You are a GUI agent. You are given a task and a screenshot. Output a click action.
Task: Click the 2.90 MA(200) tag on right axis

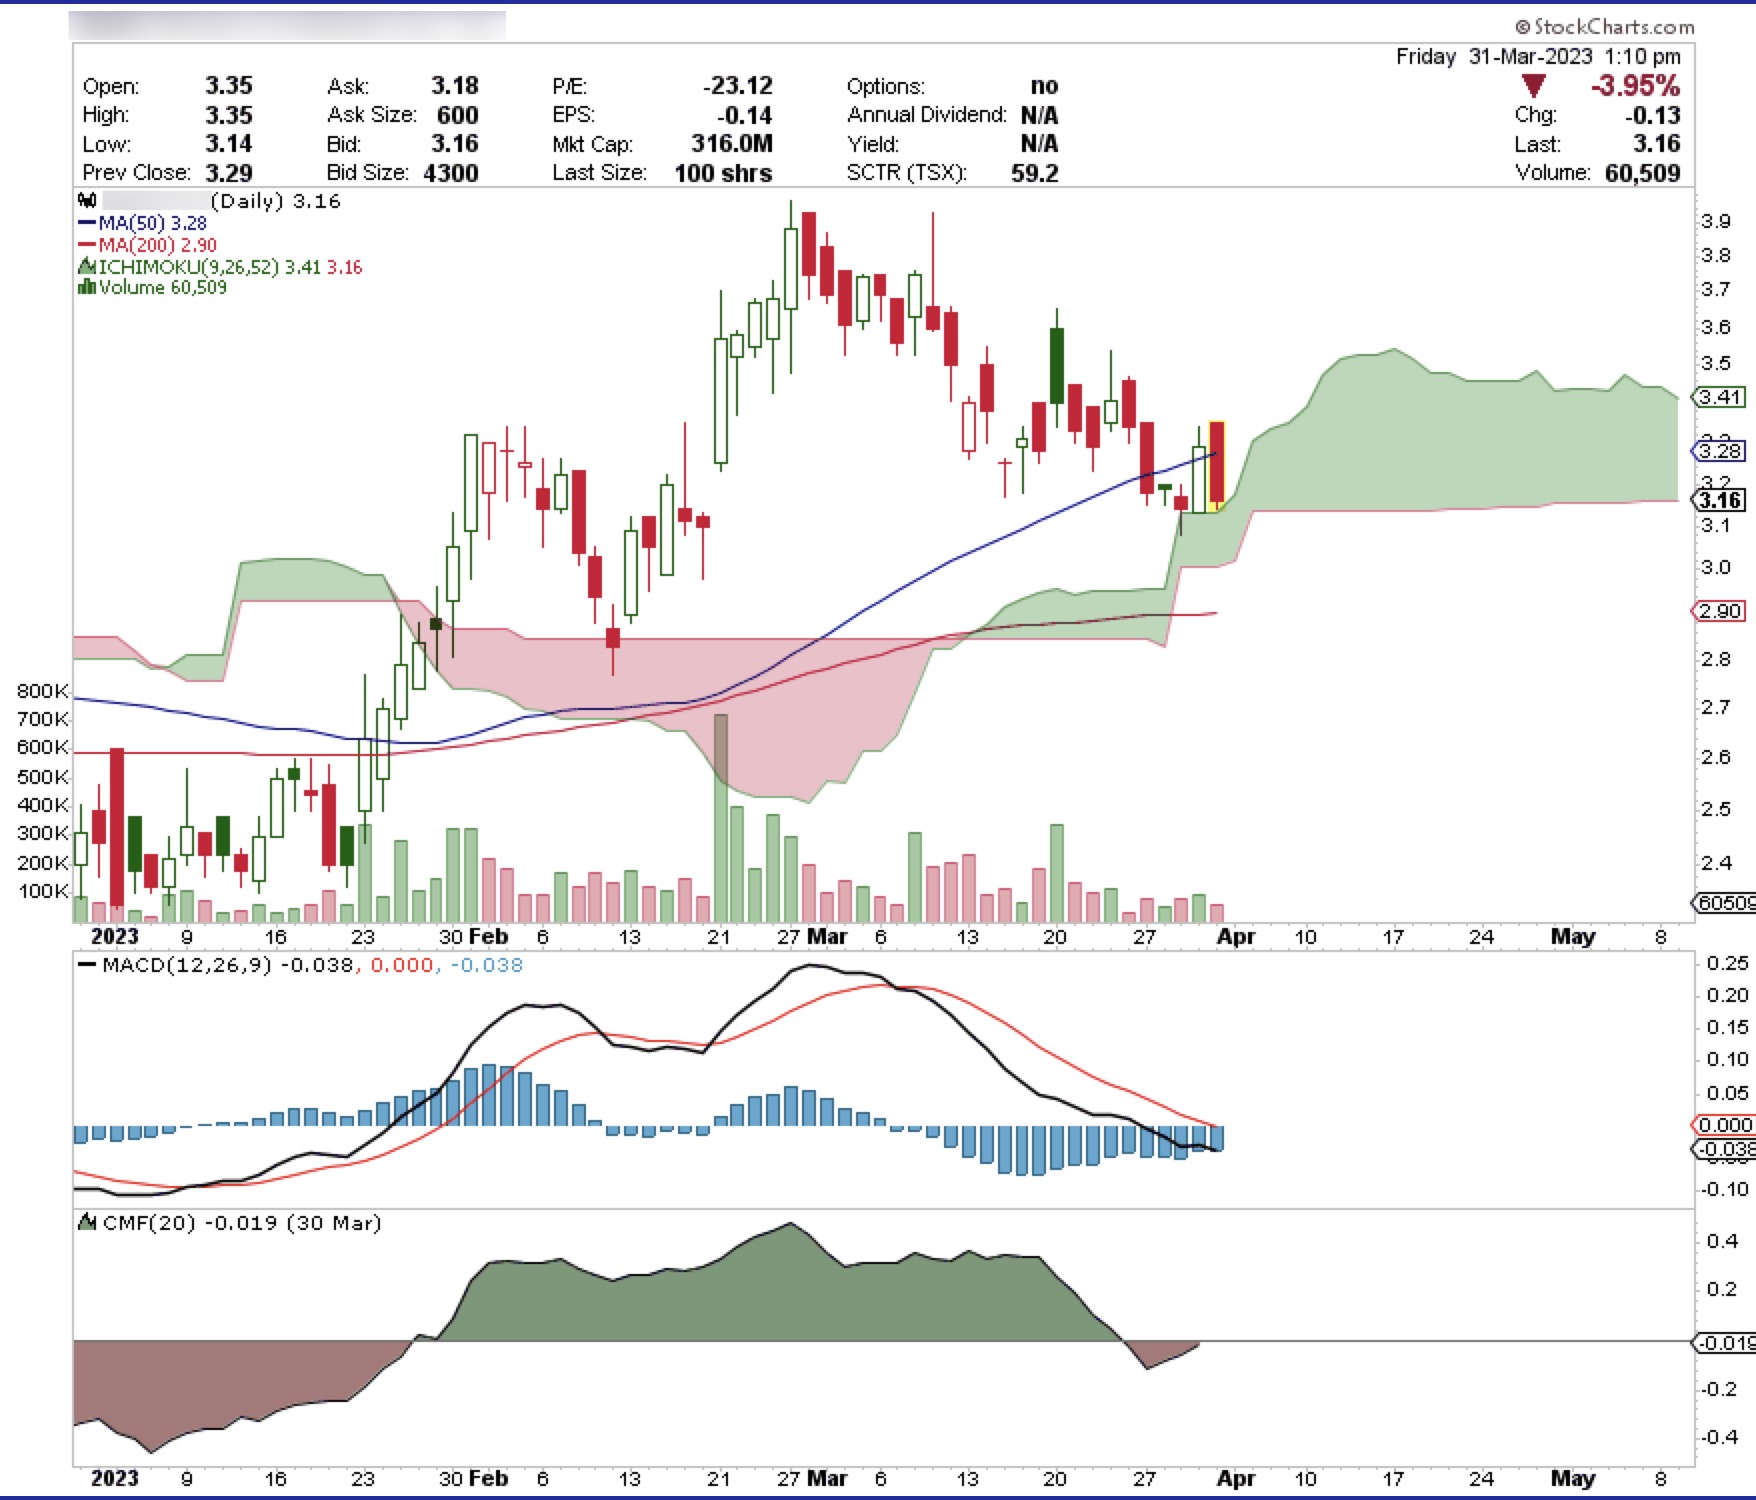(1720, 611)
